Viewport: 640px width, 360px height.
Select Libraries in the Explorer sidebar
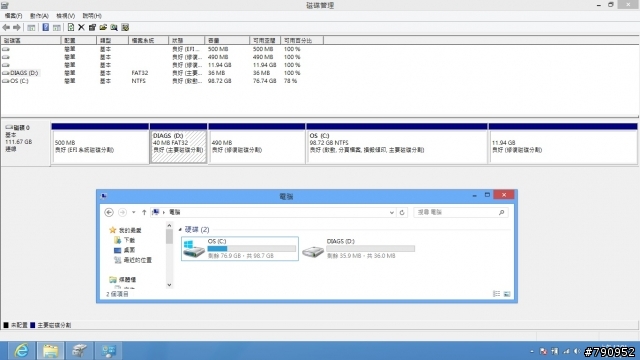(x=123, y=280)
